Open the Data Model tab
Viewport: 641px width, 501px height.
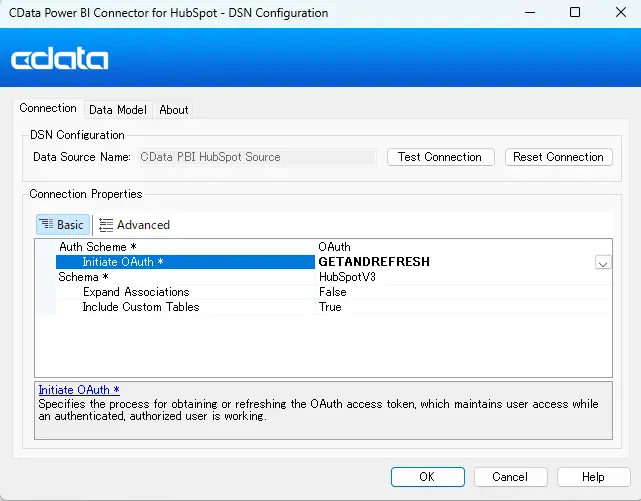pos(117,110)
